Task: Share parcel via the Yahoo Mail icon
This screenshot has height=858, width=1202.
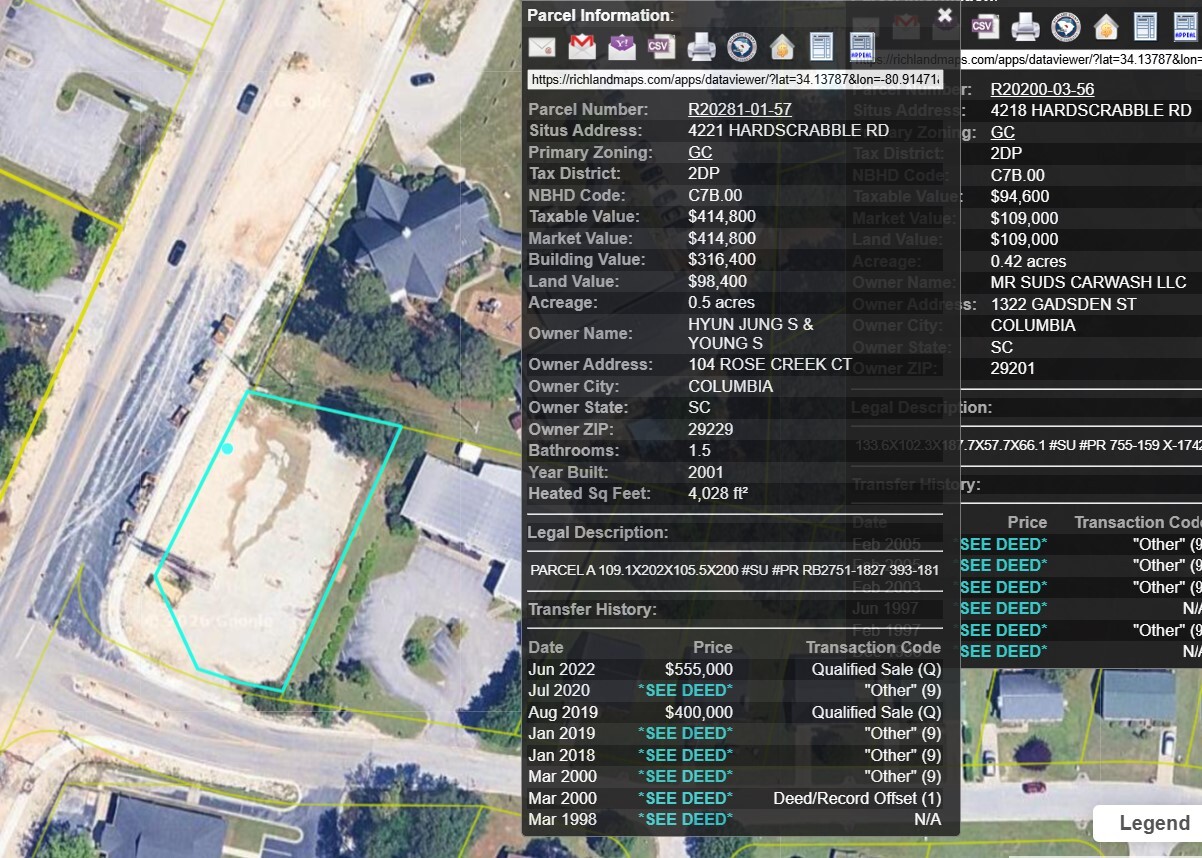Action: tap(622, 47)
